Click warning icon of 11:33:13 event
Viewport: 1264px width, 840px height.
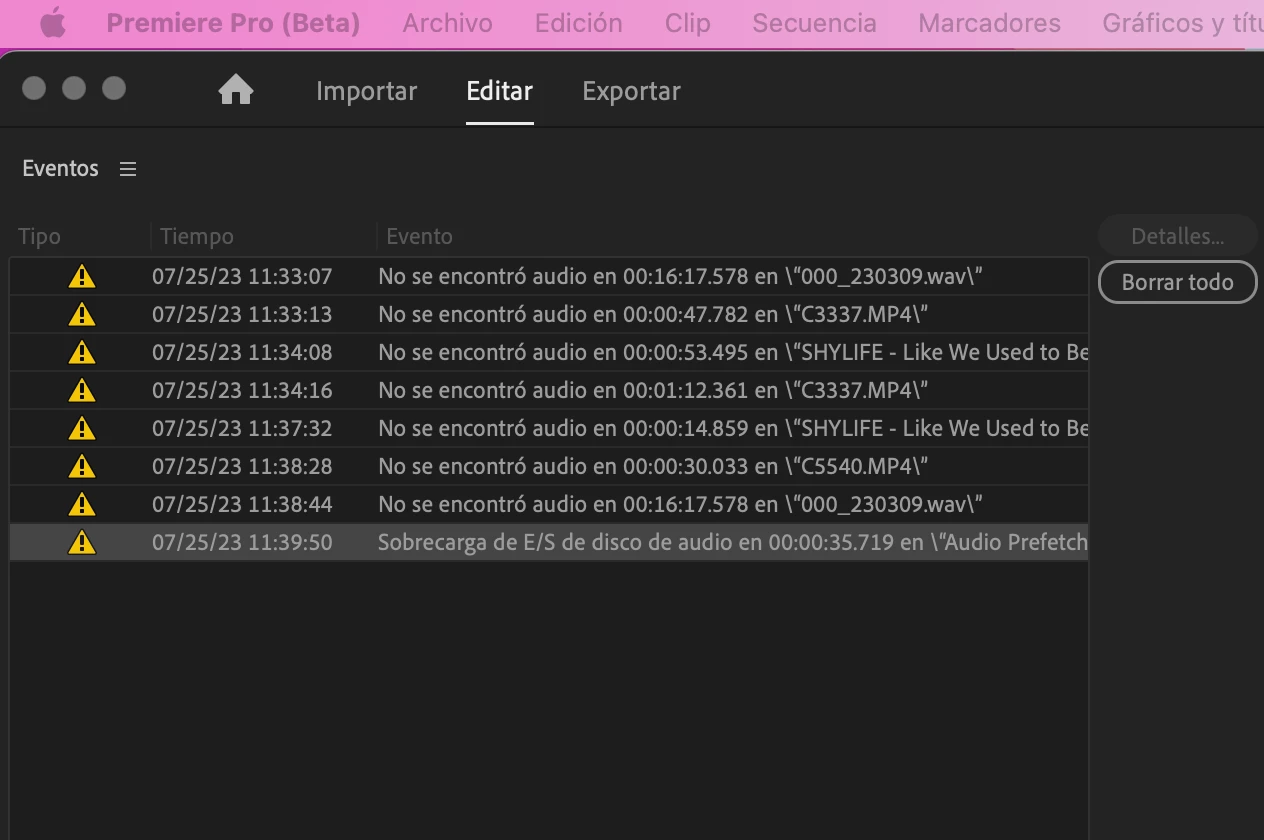point(82,314)
